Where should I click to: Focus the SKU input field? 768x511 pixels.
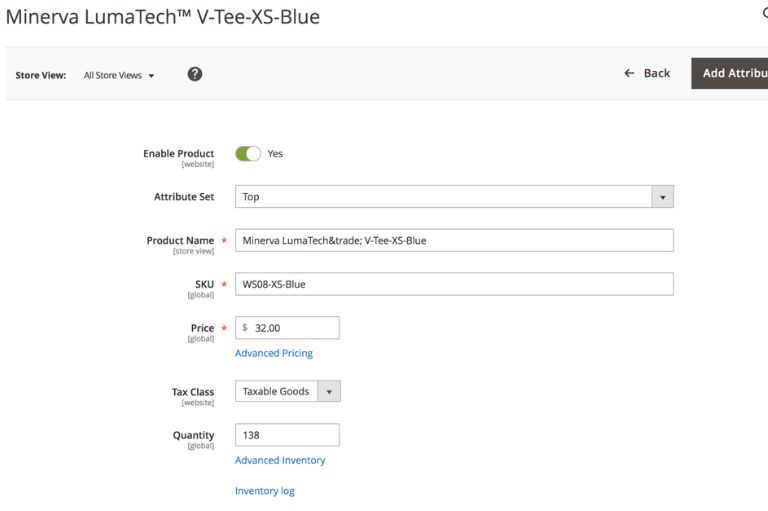[454, 284]
